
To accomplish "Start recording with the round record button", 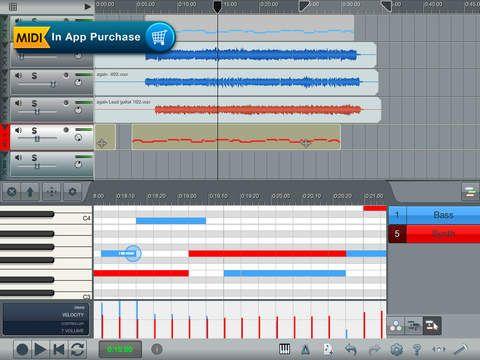I will point(22,349).
